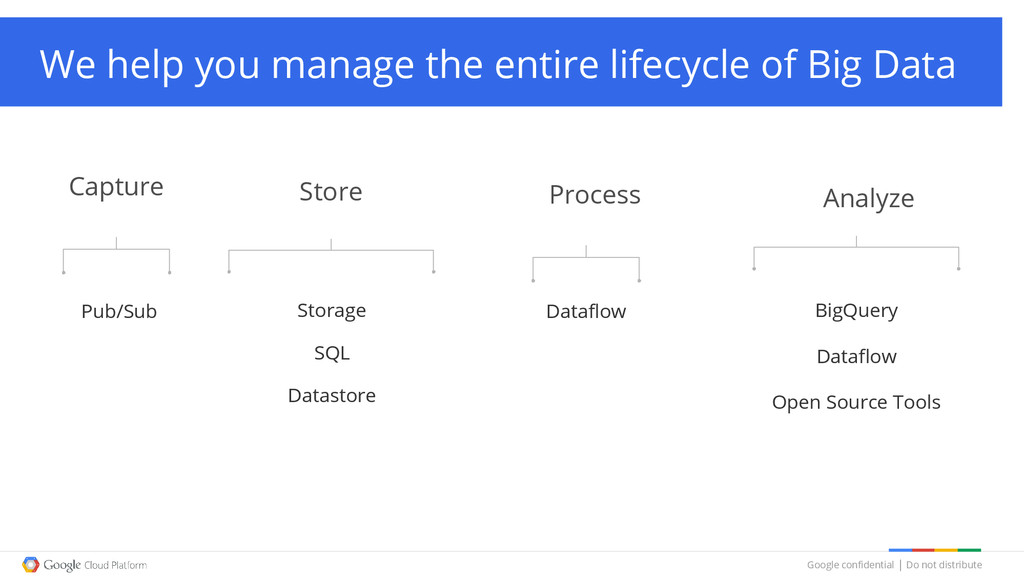Image resolution: width=1024 pixels, height=577 pixels.
Task: Select the Google confidential footer label
Action: click(x=850, y=565)
